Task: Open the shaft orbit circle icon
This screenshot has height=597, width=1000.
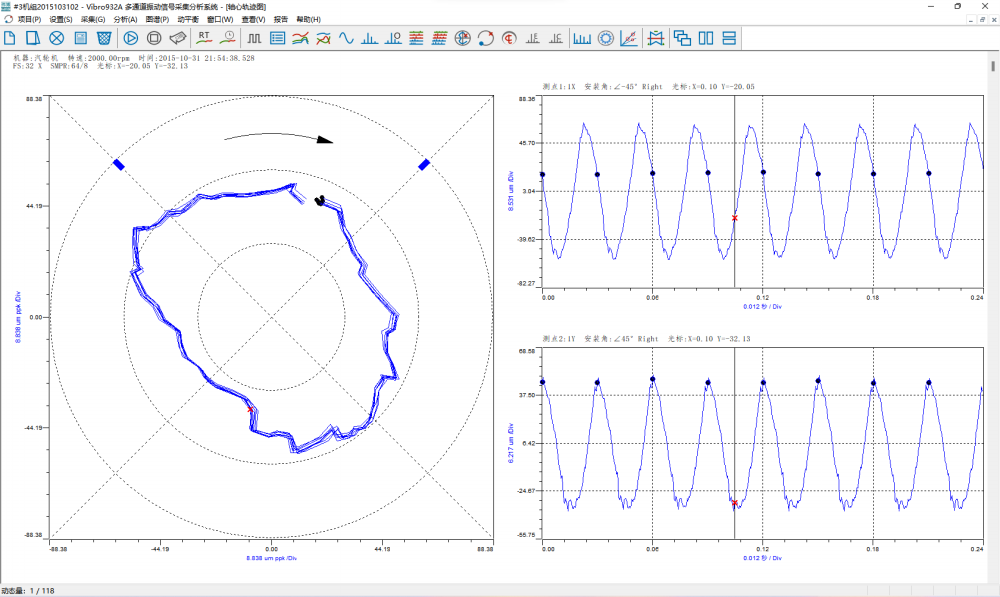Action: click(485, 38)
